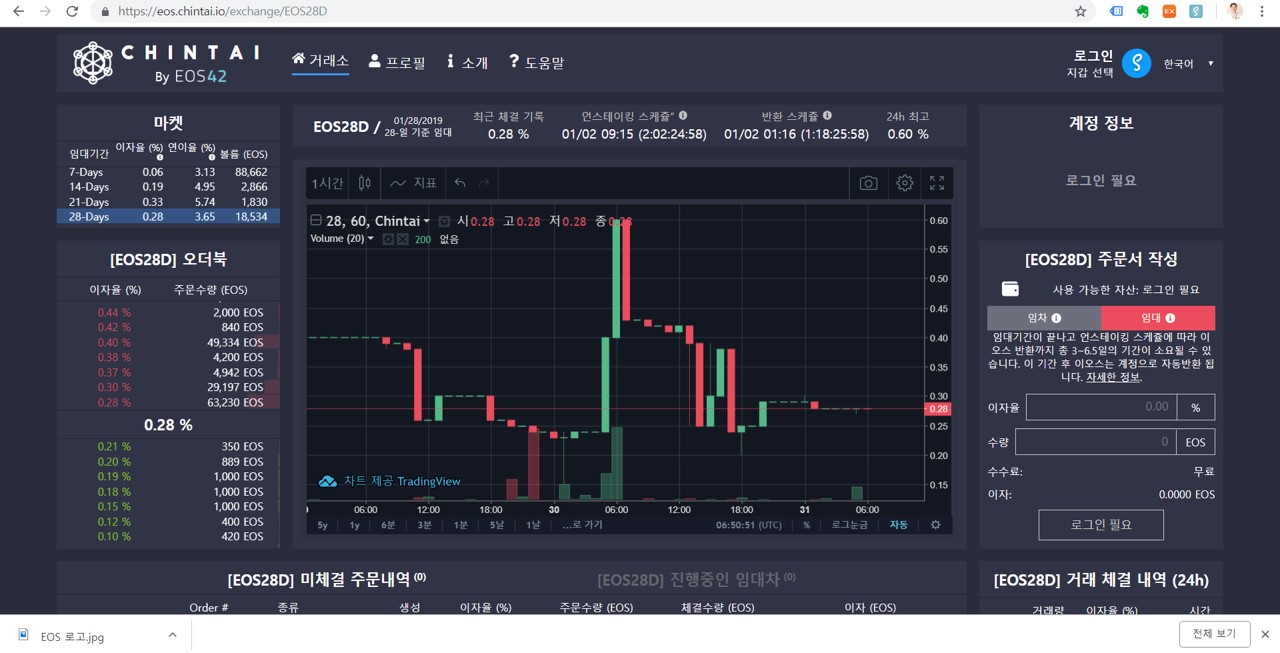Image resolution: width=1280 pixels, height=653 pixels.
Task: Toggle 자동 auto scale
Action: [899, 525]
